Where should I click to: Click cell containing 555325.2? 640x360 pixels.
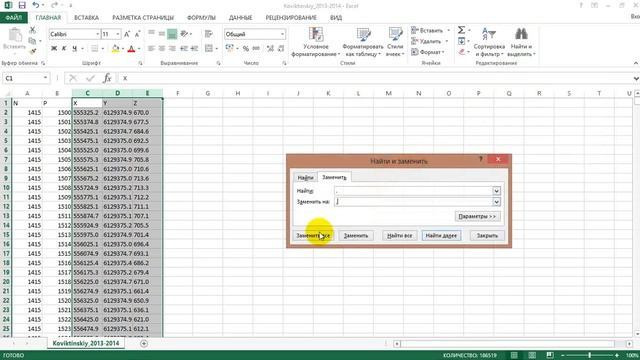point(87,113)
